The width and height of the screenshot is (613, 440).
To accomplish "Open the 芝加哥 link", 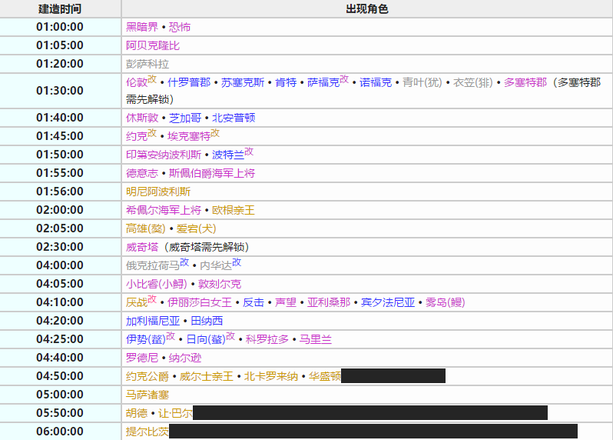I will pos(186,118).
